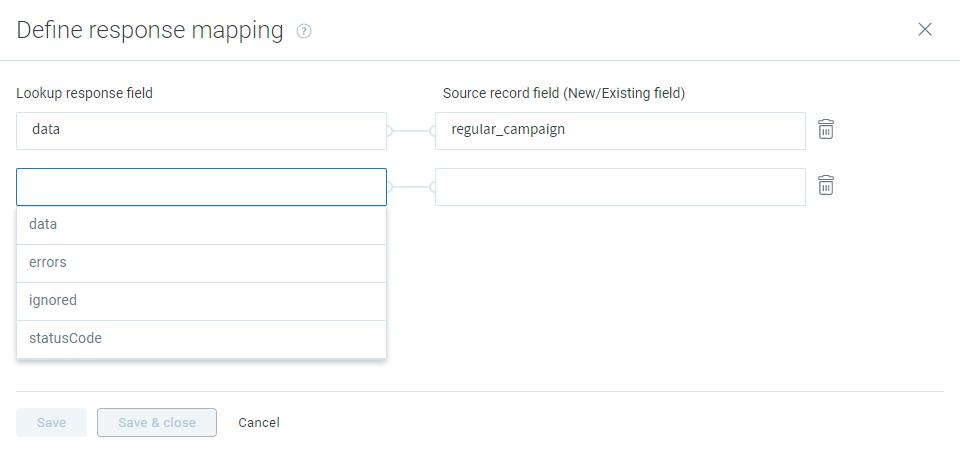Cancel the response mapping changes

point(259,423)
